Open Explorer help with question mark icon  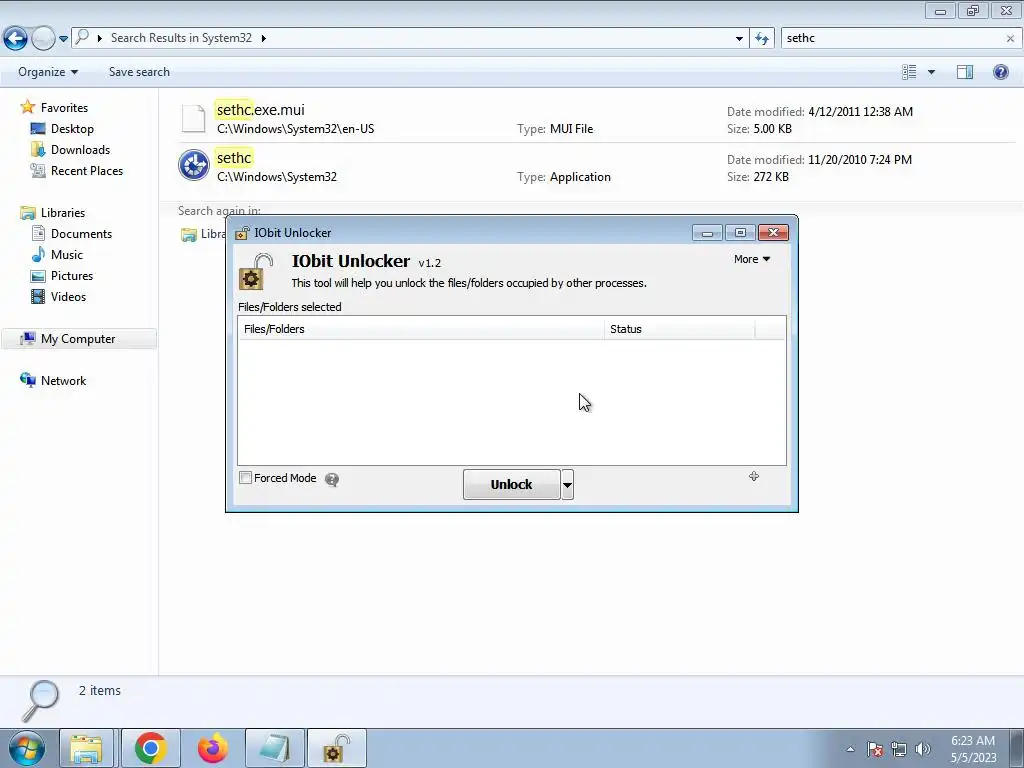(x=1000, y=72)
